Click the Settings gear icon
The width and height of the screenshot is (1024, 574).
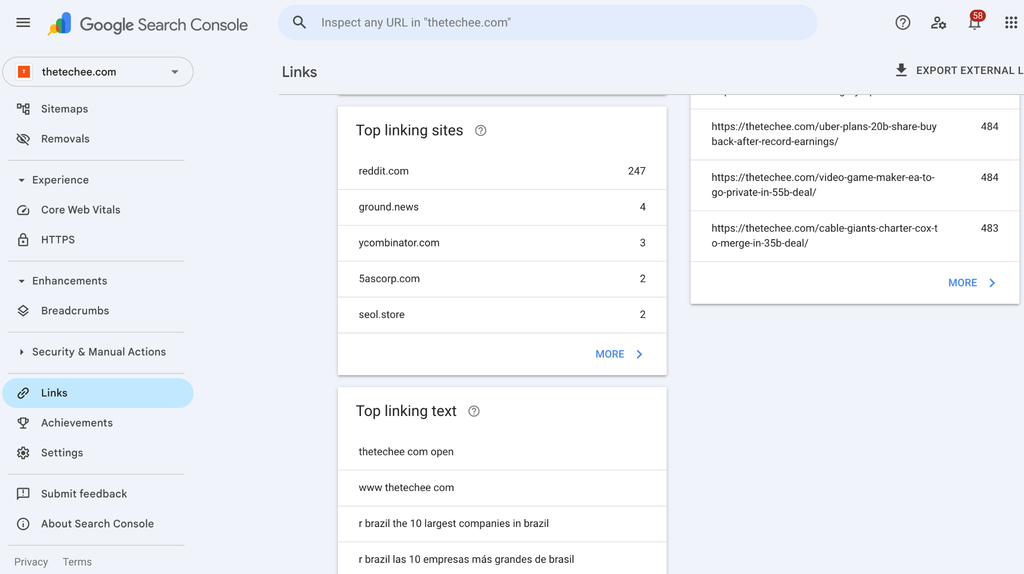pyautogui.click(x=23, y=453)
